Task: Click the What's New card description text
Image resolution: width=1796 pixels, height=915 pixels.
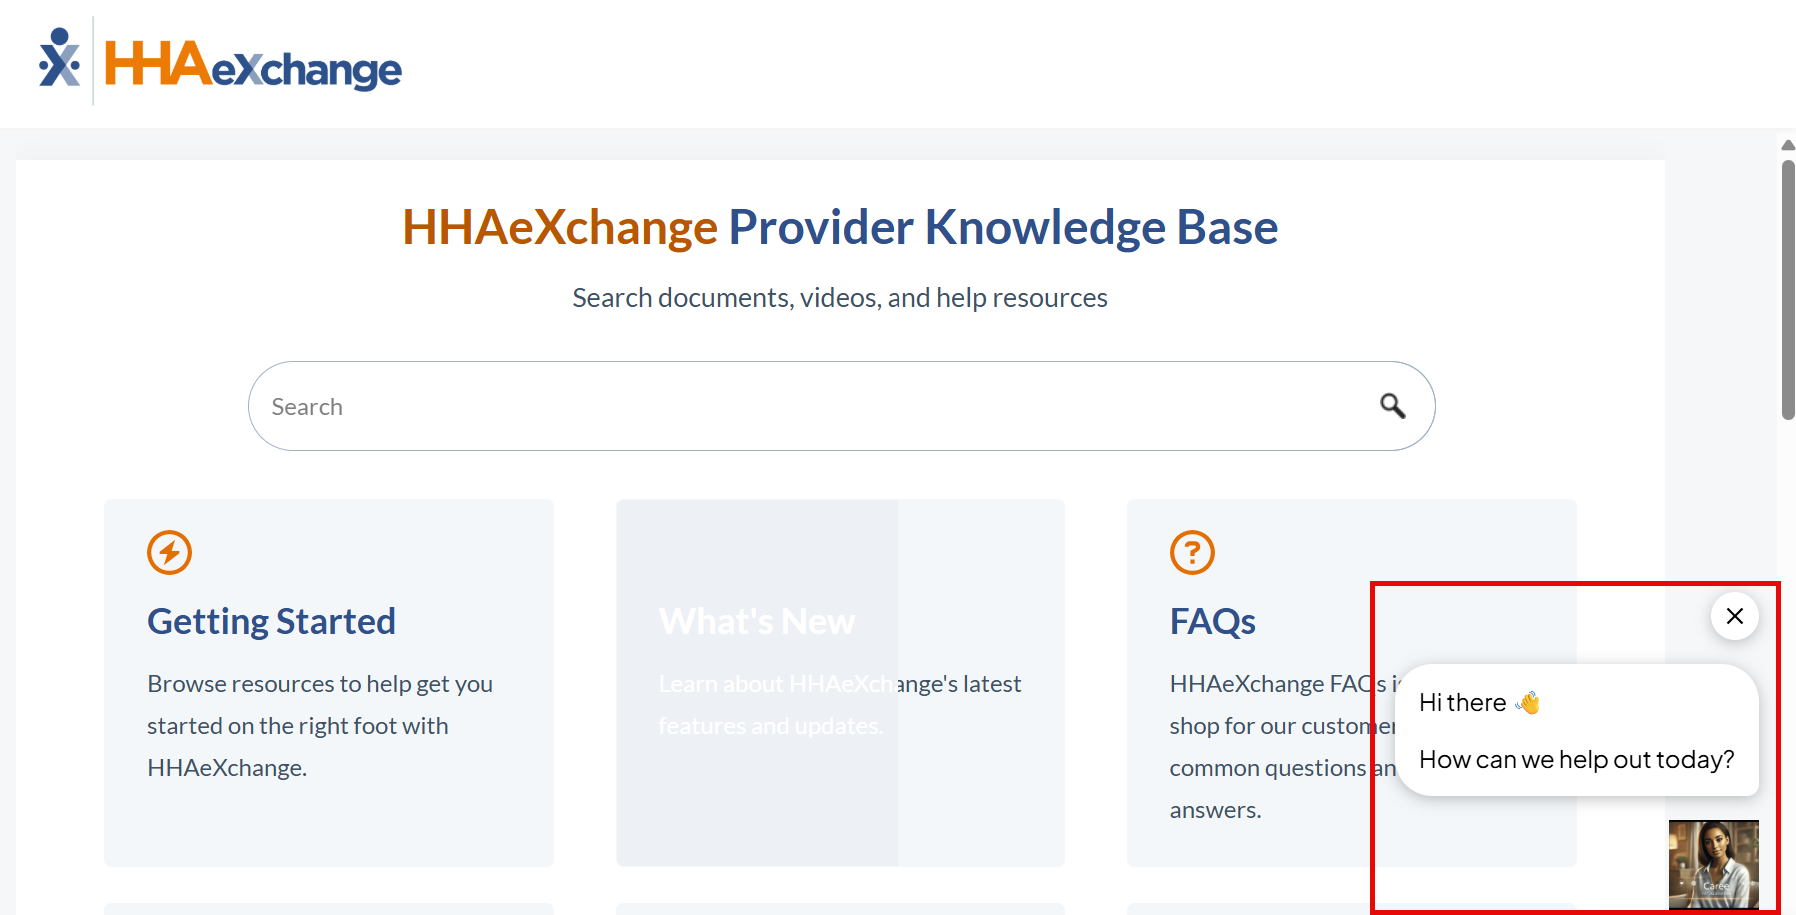Action: pos(839,704)
